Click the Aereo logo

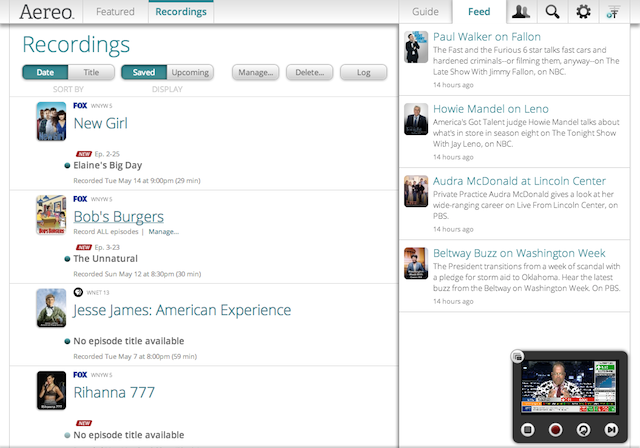47,12
